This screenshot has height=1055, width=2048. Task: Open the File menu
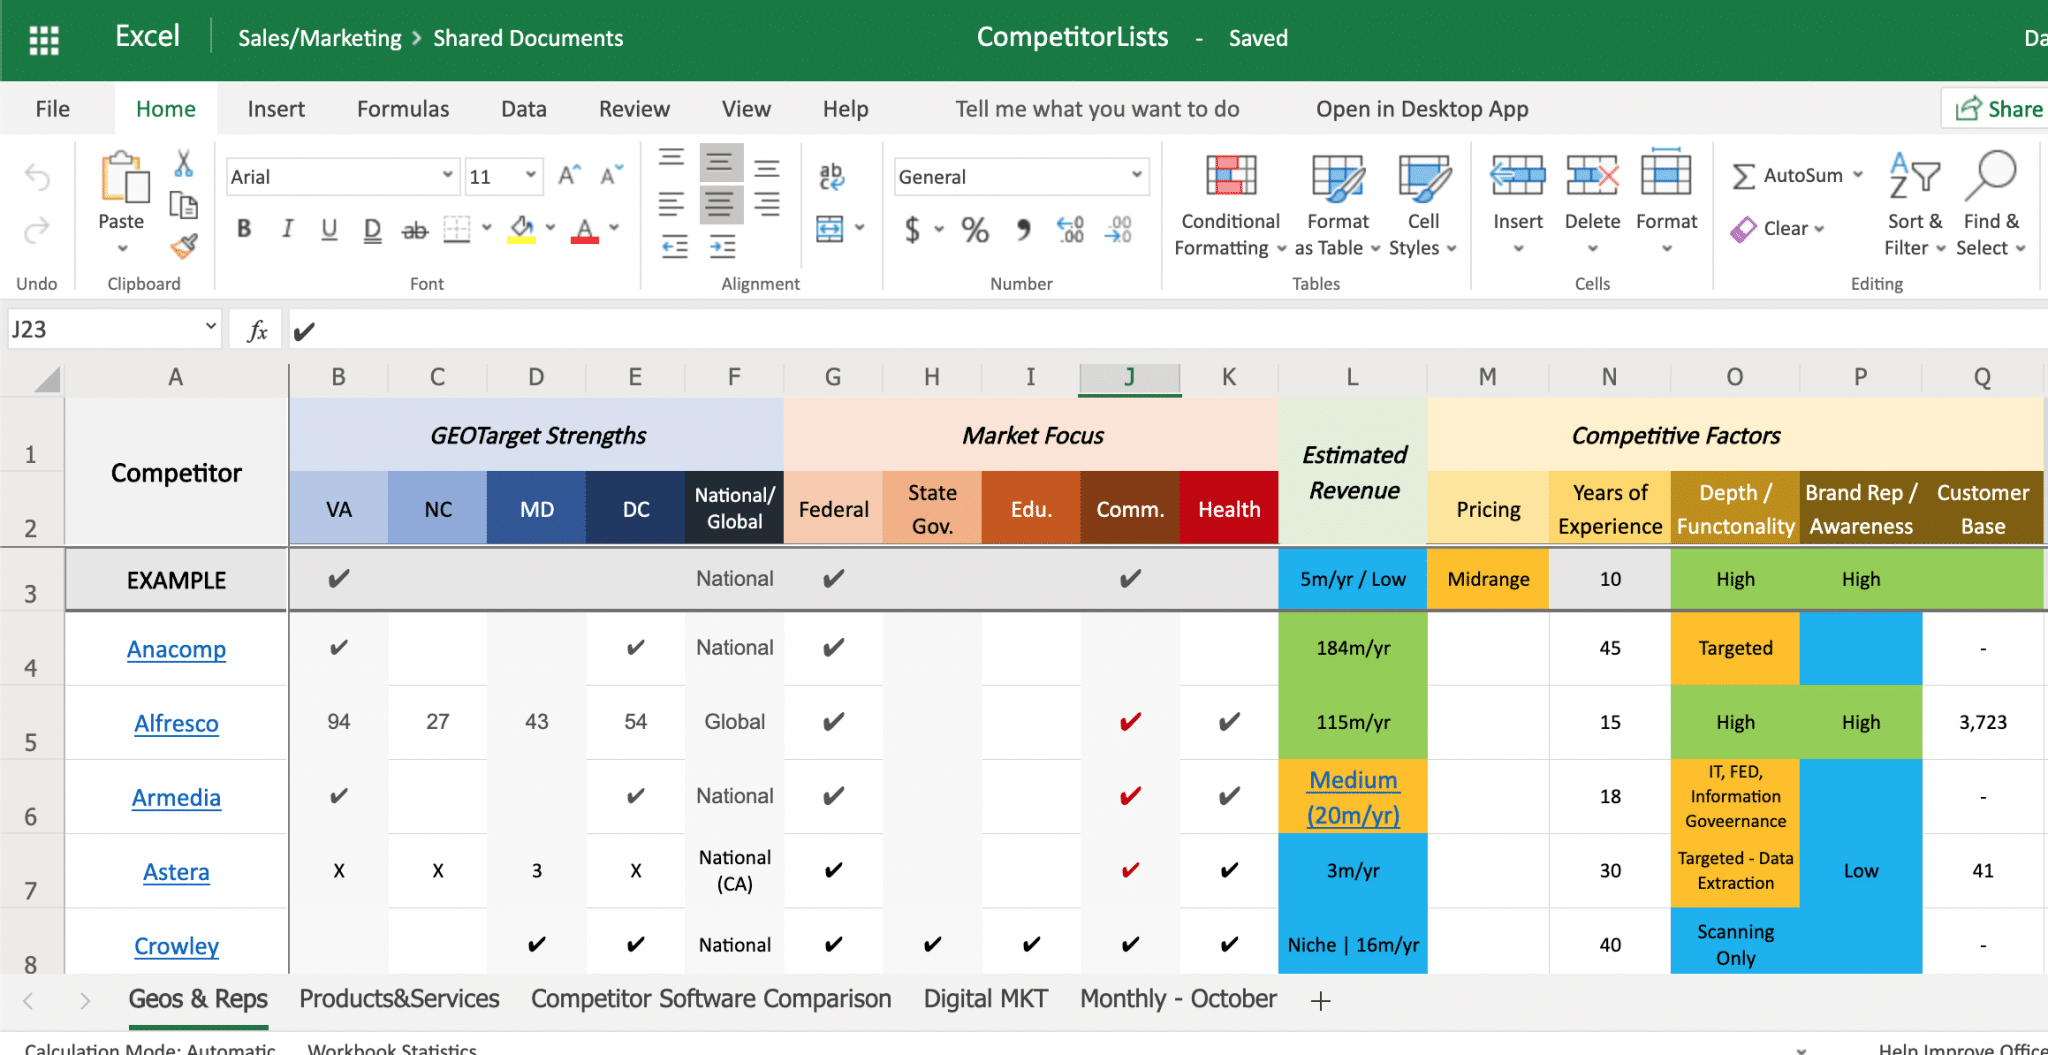(x=52, y=109)
